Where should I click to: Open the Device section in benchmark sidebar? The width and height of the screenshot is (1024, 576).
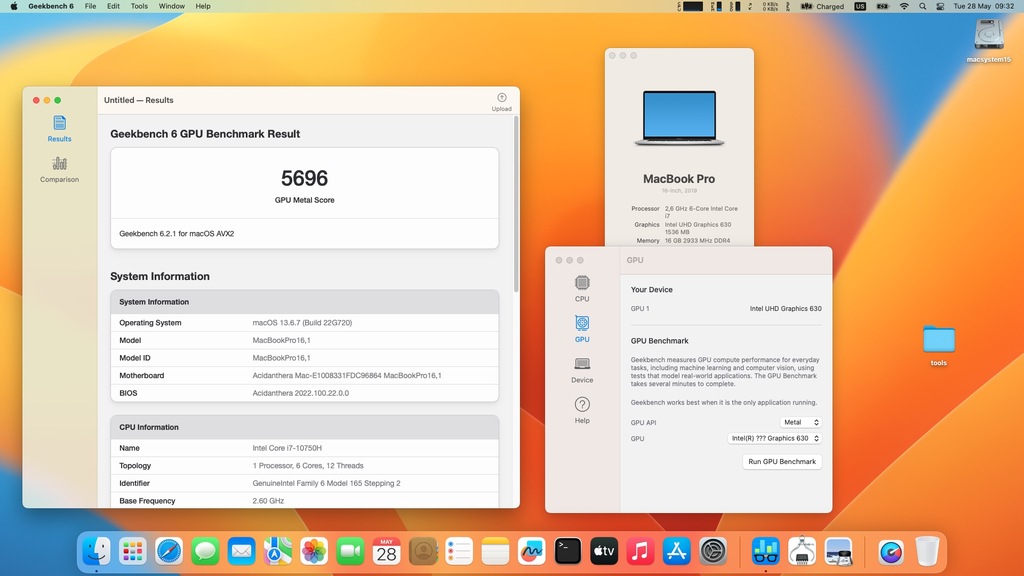tap(582, 370)
